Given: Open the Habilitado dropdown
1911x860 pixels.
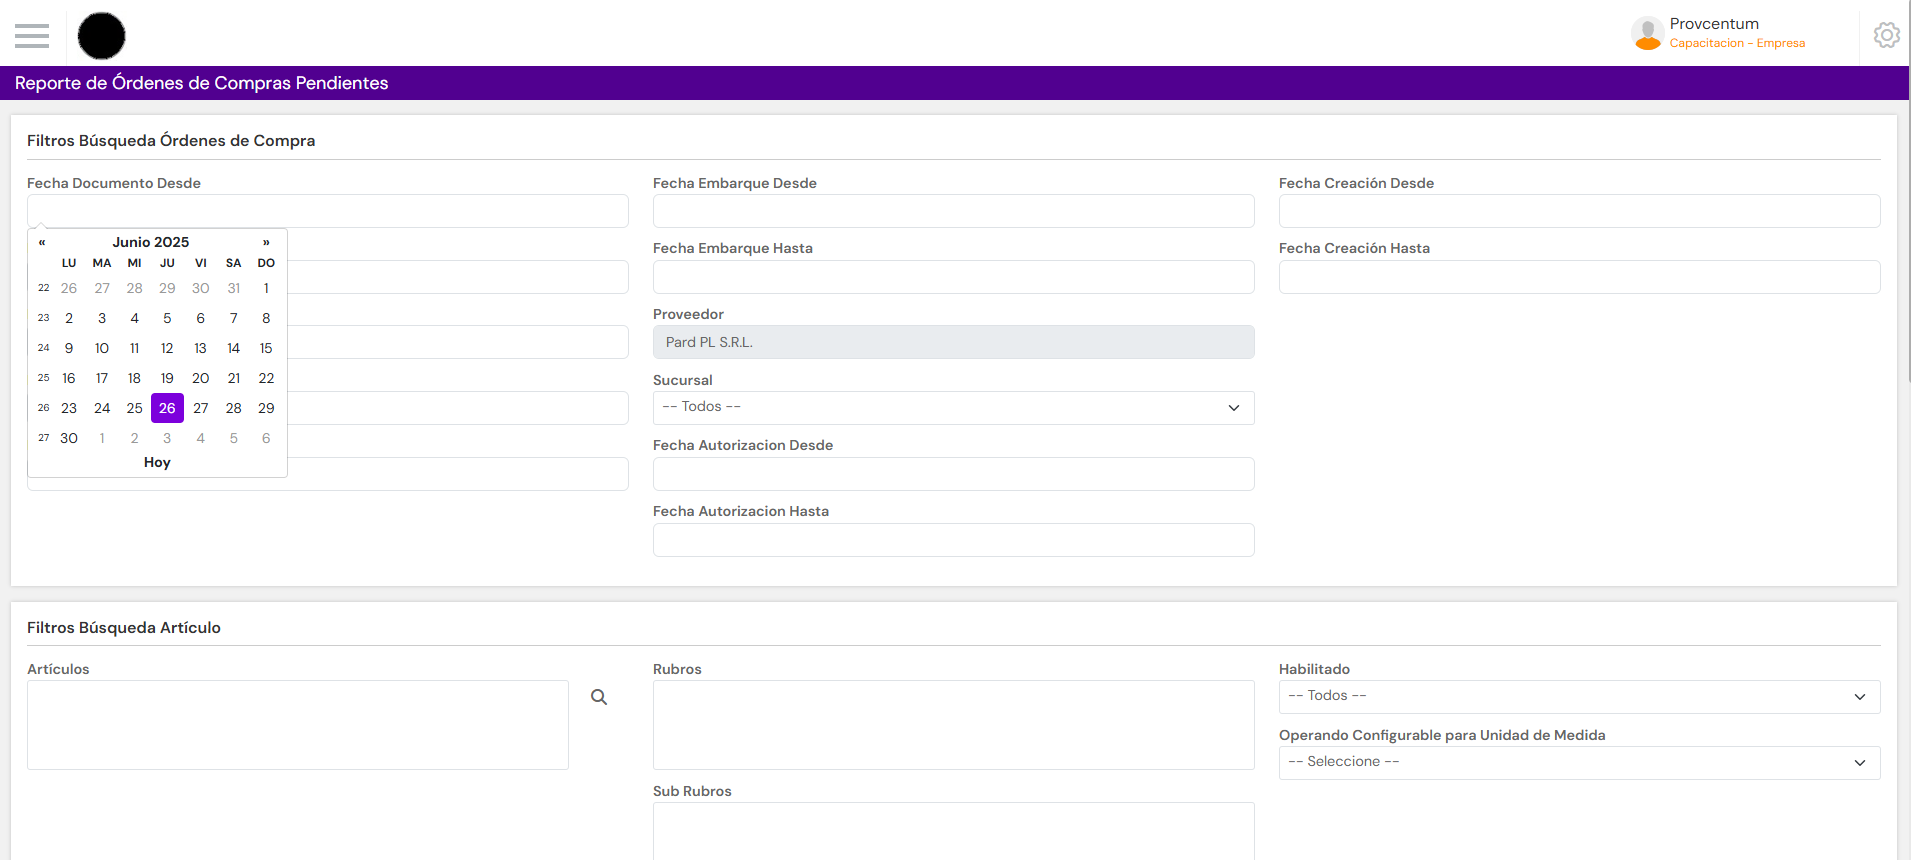Looking at the screenshot, I should pos(1580,696).
